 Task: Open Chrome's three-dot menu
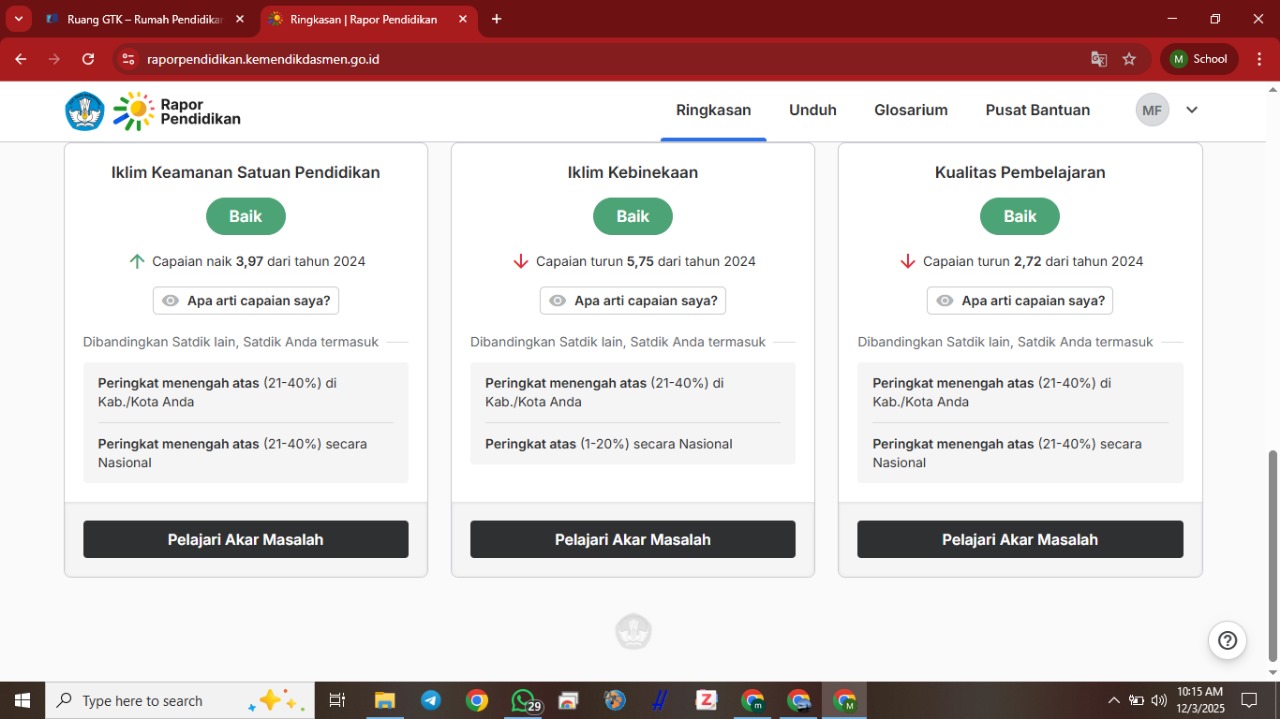tap(1259, 59)
